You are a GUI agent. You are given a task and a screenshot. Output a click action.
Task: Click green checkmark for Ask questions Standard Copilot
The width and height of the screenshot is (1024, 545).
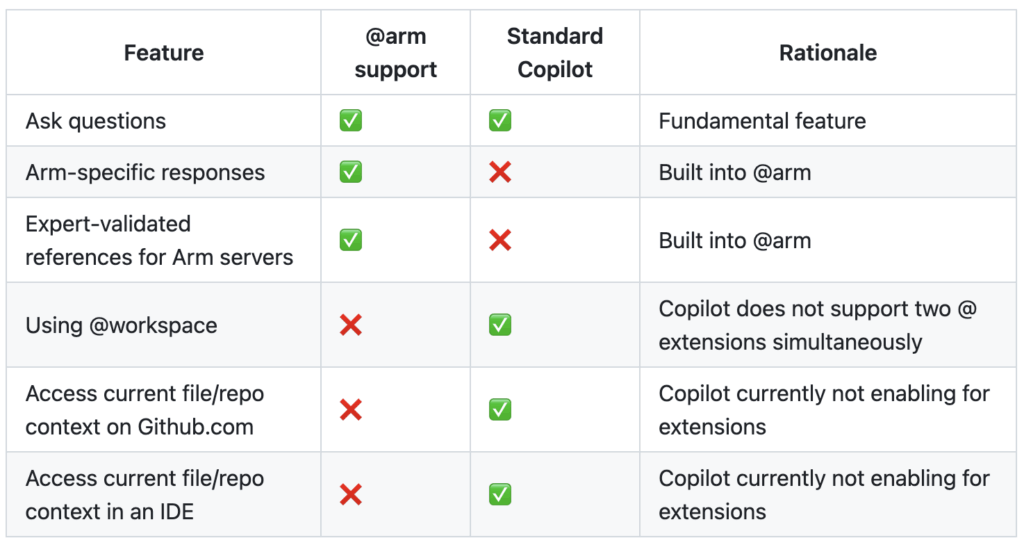pyautogui.click(x=500, y=121)
